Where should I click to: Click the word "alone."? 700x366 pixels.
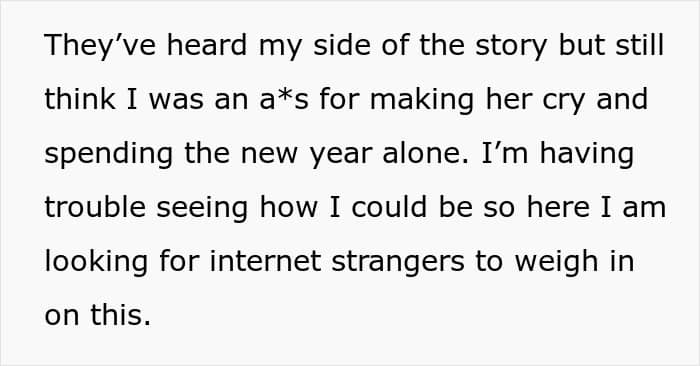click(426, 153)
